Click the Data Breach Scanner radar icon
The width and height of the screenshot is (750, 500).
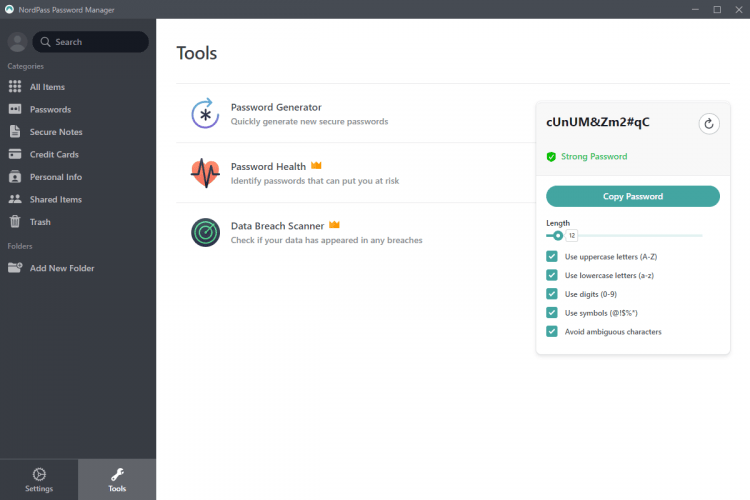pos(205,233)
